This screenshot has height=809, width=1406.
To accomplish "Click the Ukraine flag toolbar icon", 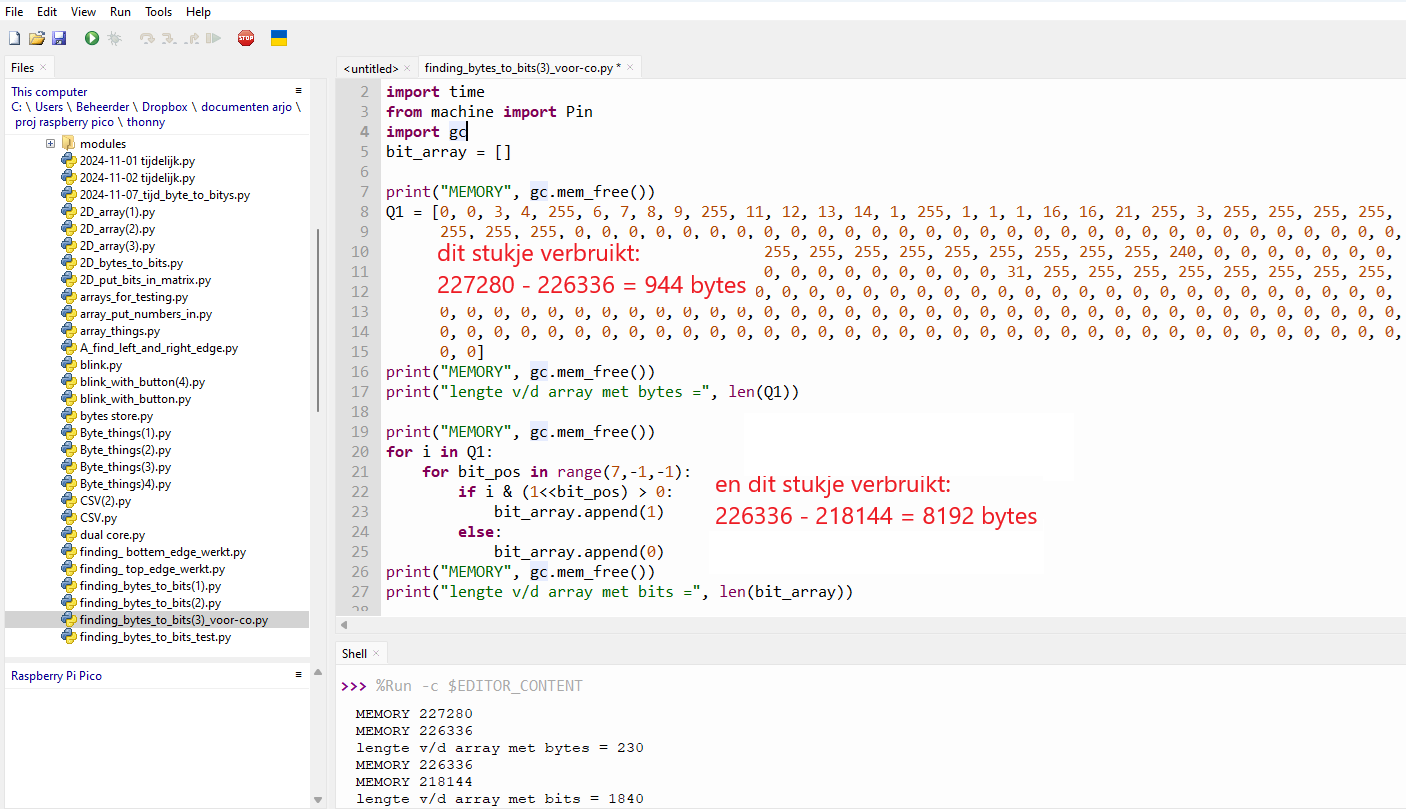I will [x=280, y=38].
